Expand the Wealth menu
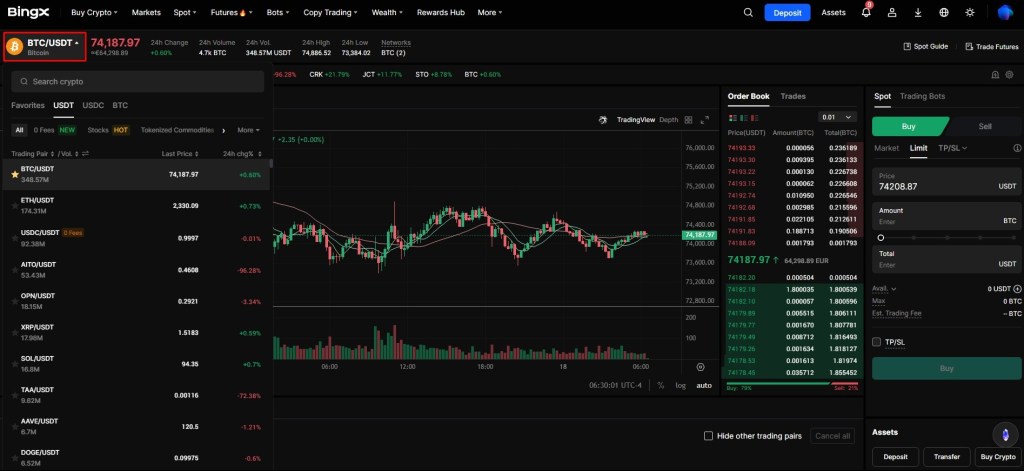This screenshot has height=471, width=1024. (x=387, y=12)
